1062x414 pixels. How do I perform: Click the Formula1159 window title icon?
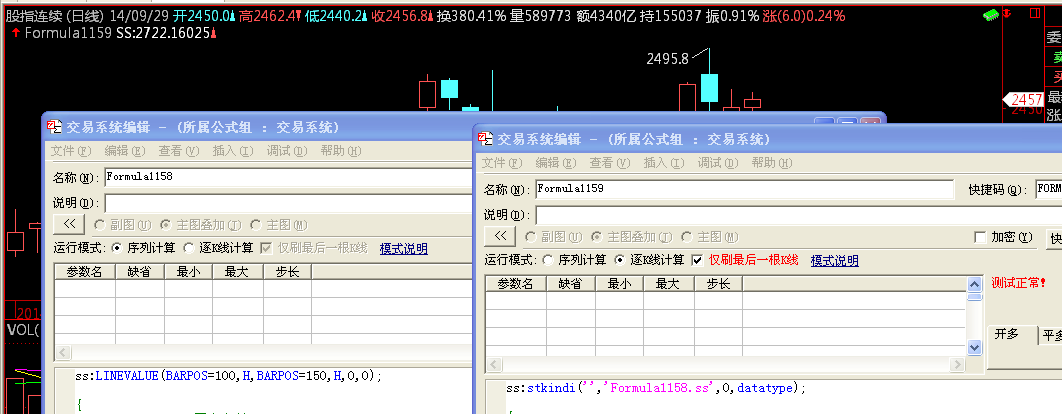click(x=485, y=139)
